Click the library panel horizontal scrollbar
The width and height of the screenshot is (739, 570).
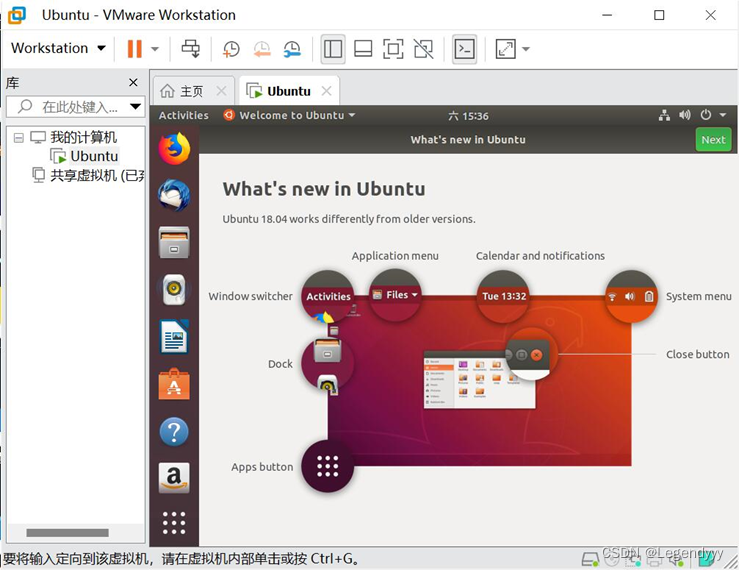click(67, 532)
